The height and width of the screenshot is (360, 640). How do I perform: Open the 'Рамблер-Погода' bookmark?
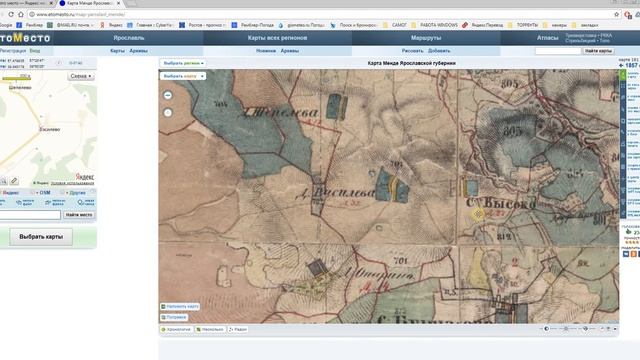click(253, 25)
